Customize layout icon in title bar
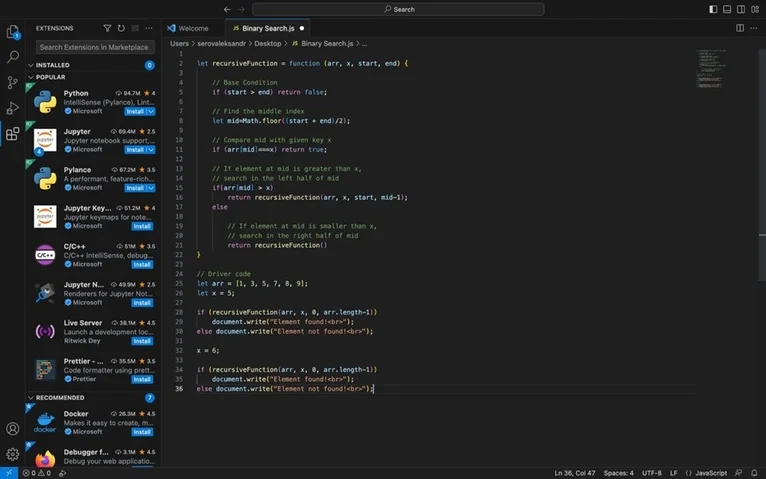This screenshot has height=479, width=766. click(x=755, y=9)
